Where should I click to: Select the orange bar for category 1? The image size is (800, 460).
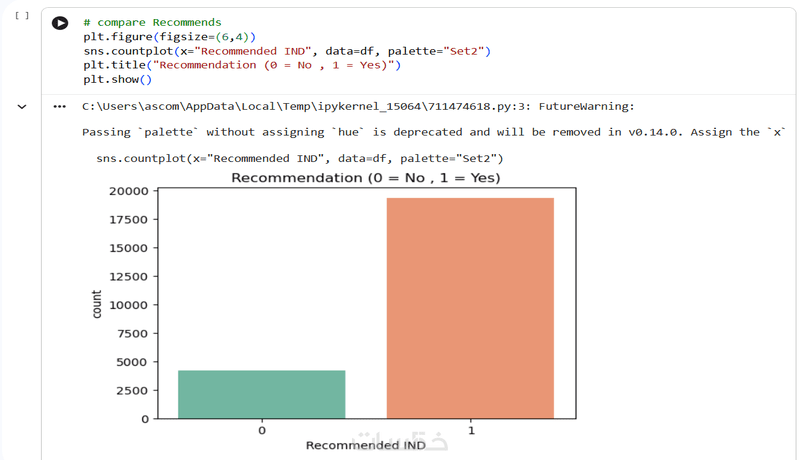(470, 308)
